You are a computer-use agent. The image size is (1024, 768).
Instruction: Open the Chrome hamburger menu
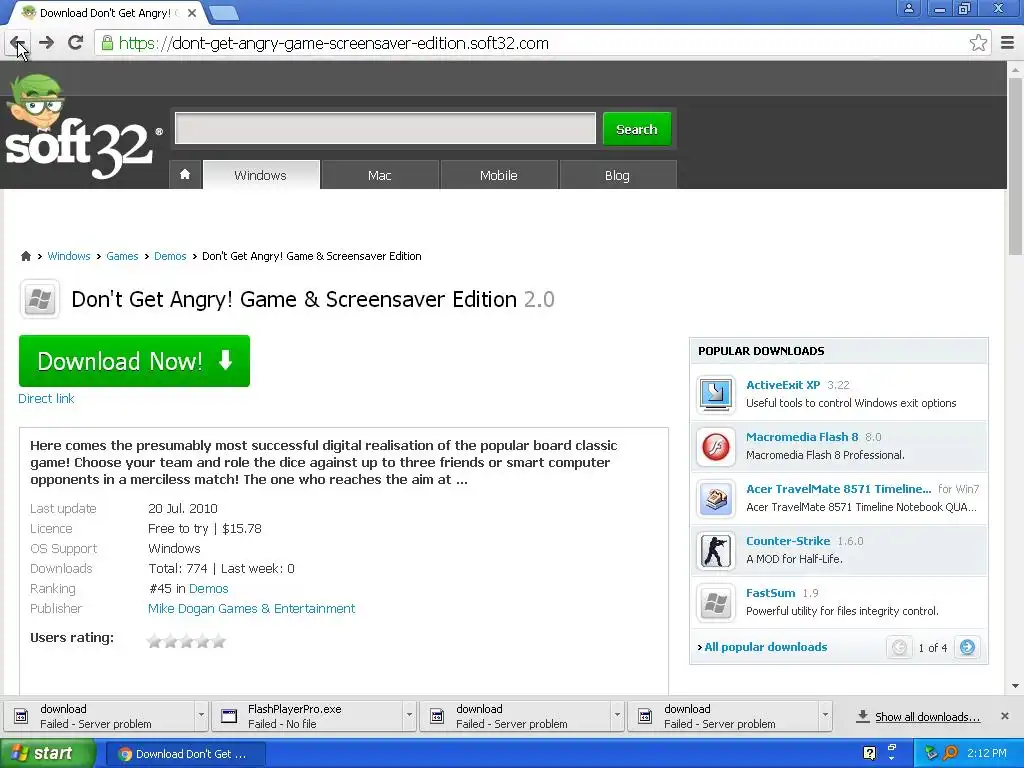coord(1007,43)
